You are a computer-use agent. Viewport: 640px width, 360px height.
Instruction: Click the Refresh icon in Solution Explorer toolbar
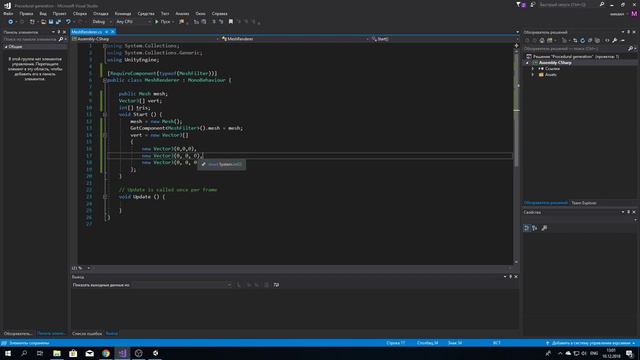582,40
